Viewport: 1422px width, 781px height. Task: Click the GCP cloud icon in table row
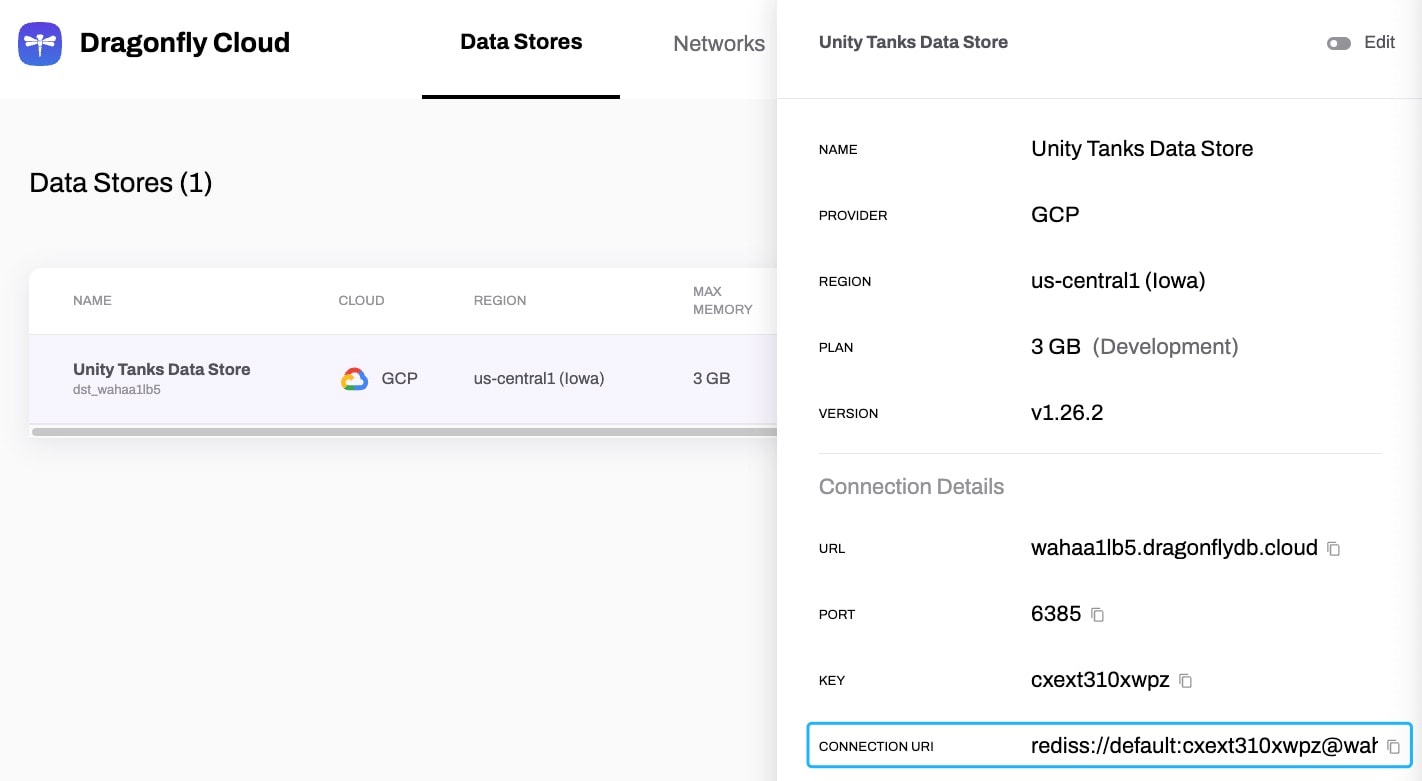(354, 379)
